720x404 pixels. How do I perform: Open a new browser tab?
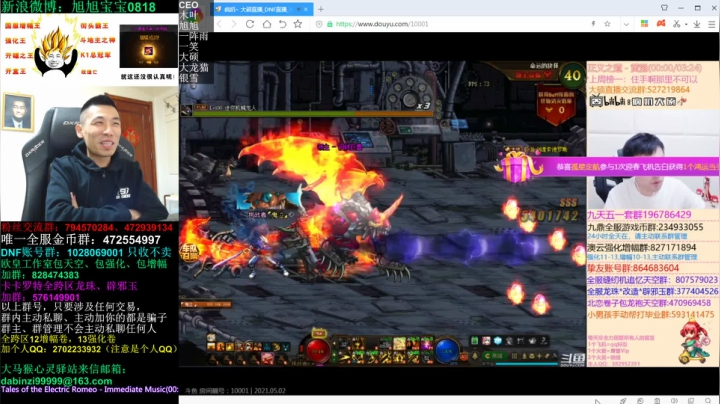click(321, 9)
